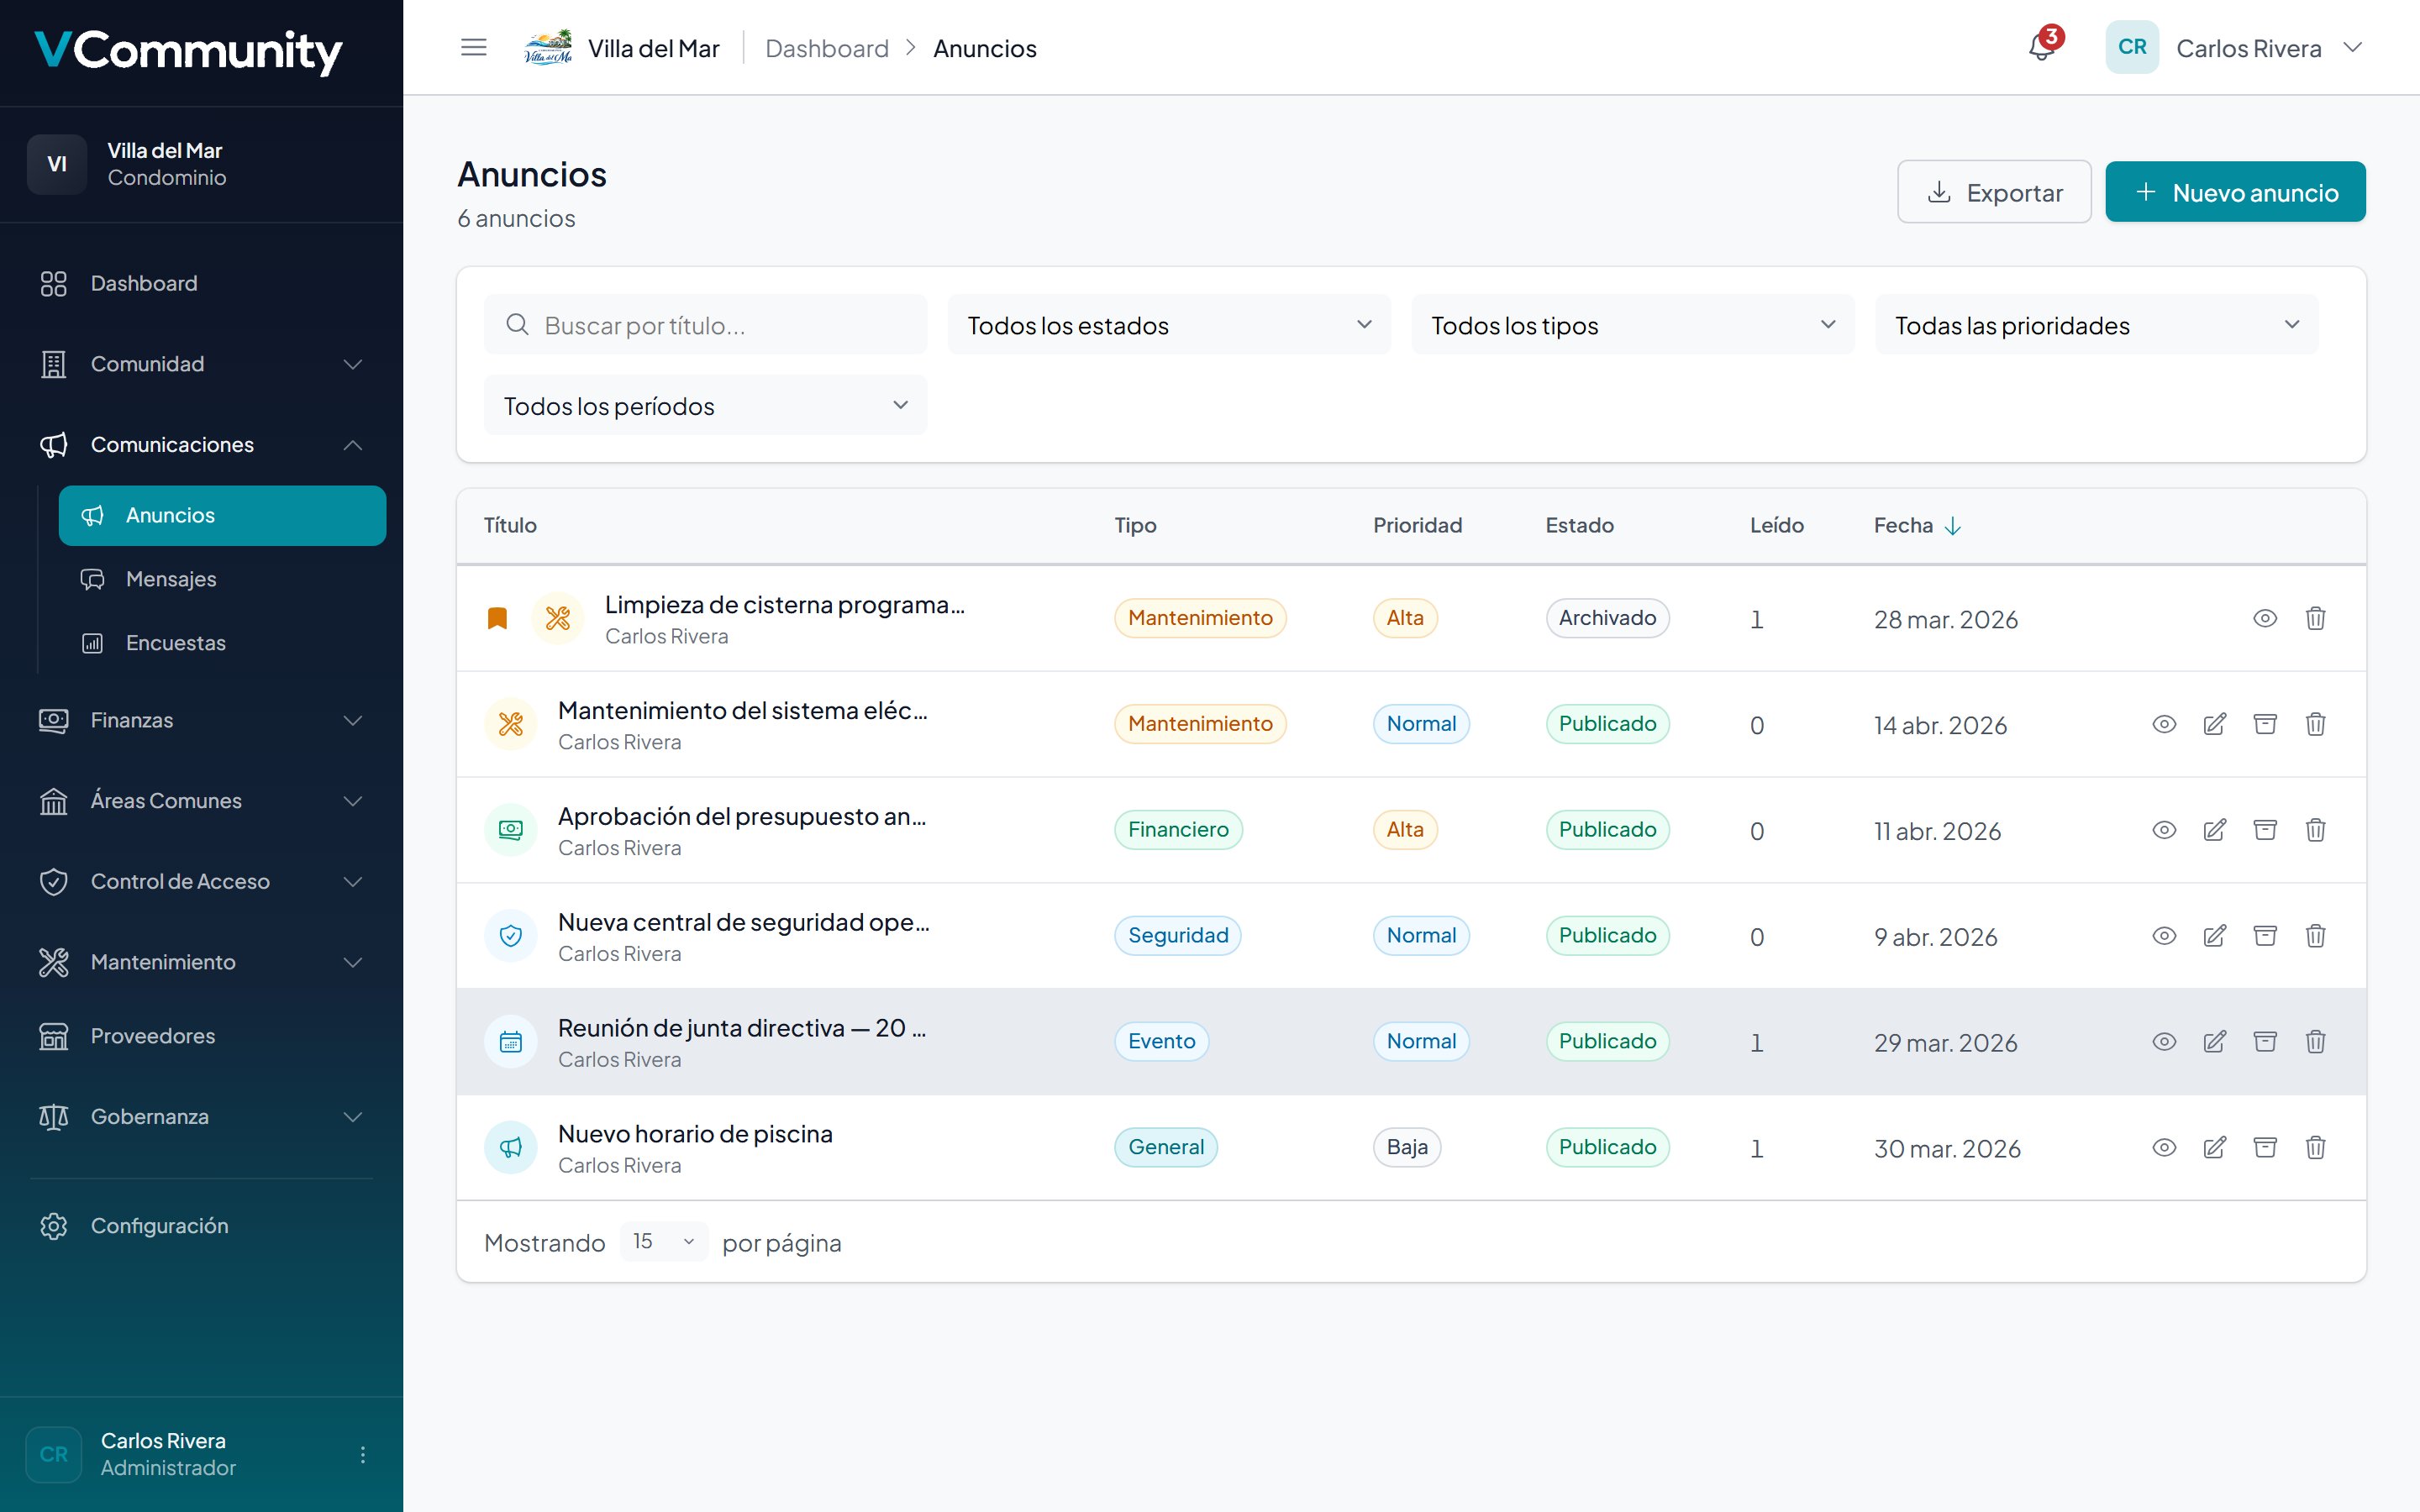
Task: Click the Financiero type badge
Action: [1178, 830]
